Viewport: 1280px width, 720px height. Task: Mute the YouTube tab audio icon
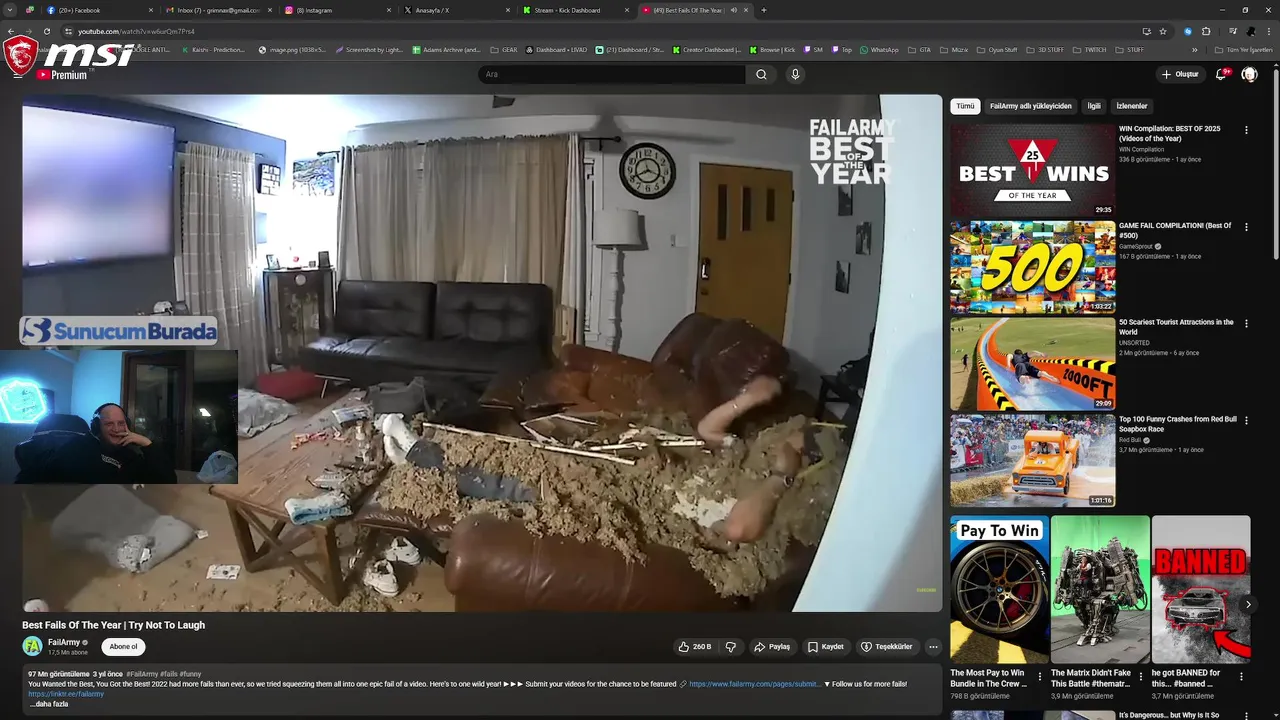point(733,10)
